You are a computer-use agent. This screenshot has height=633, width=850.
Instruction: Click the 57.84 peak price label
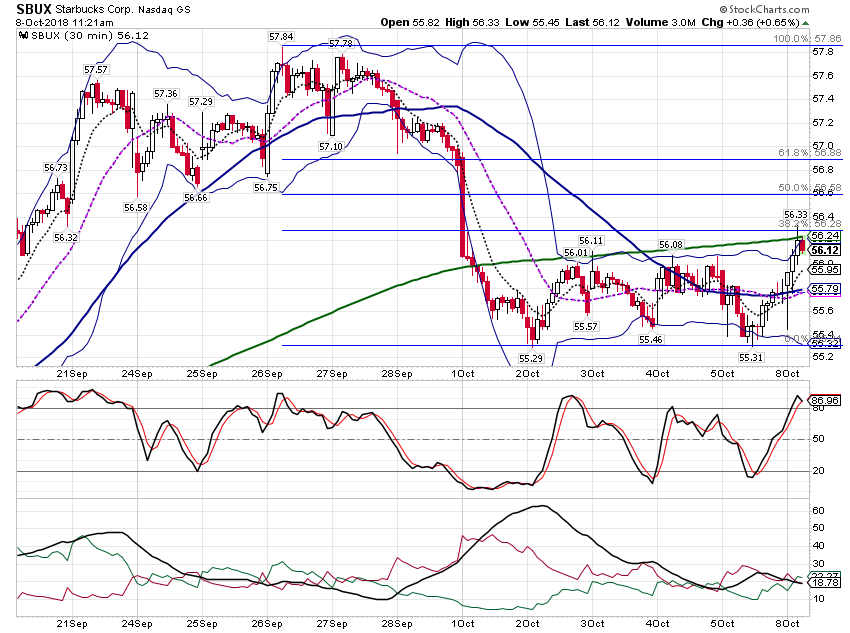(x=281, y=37)
